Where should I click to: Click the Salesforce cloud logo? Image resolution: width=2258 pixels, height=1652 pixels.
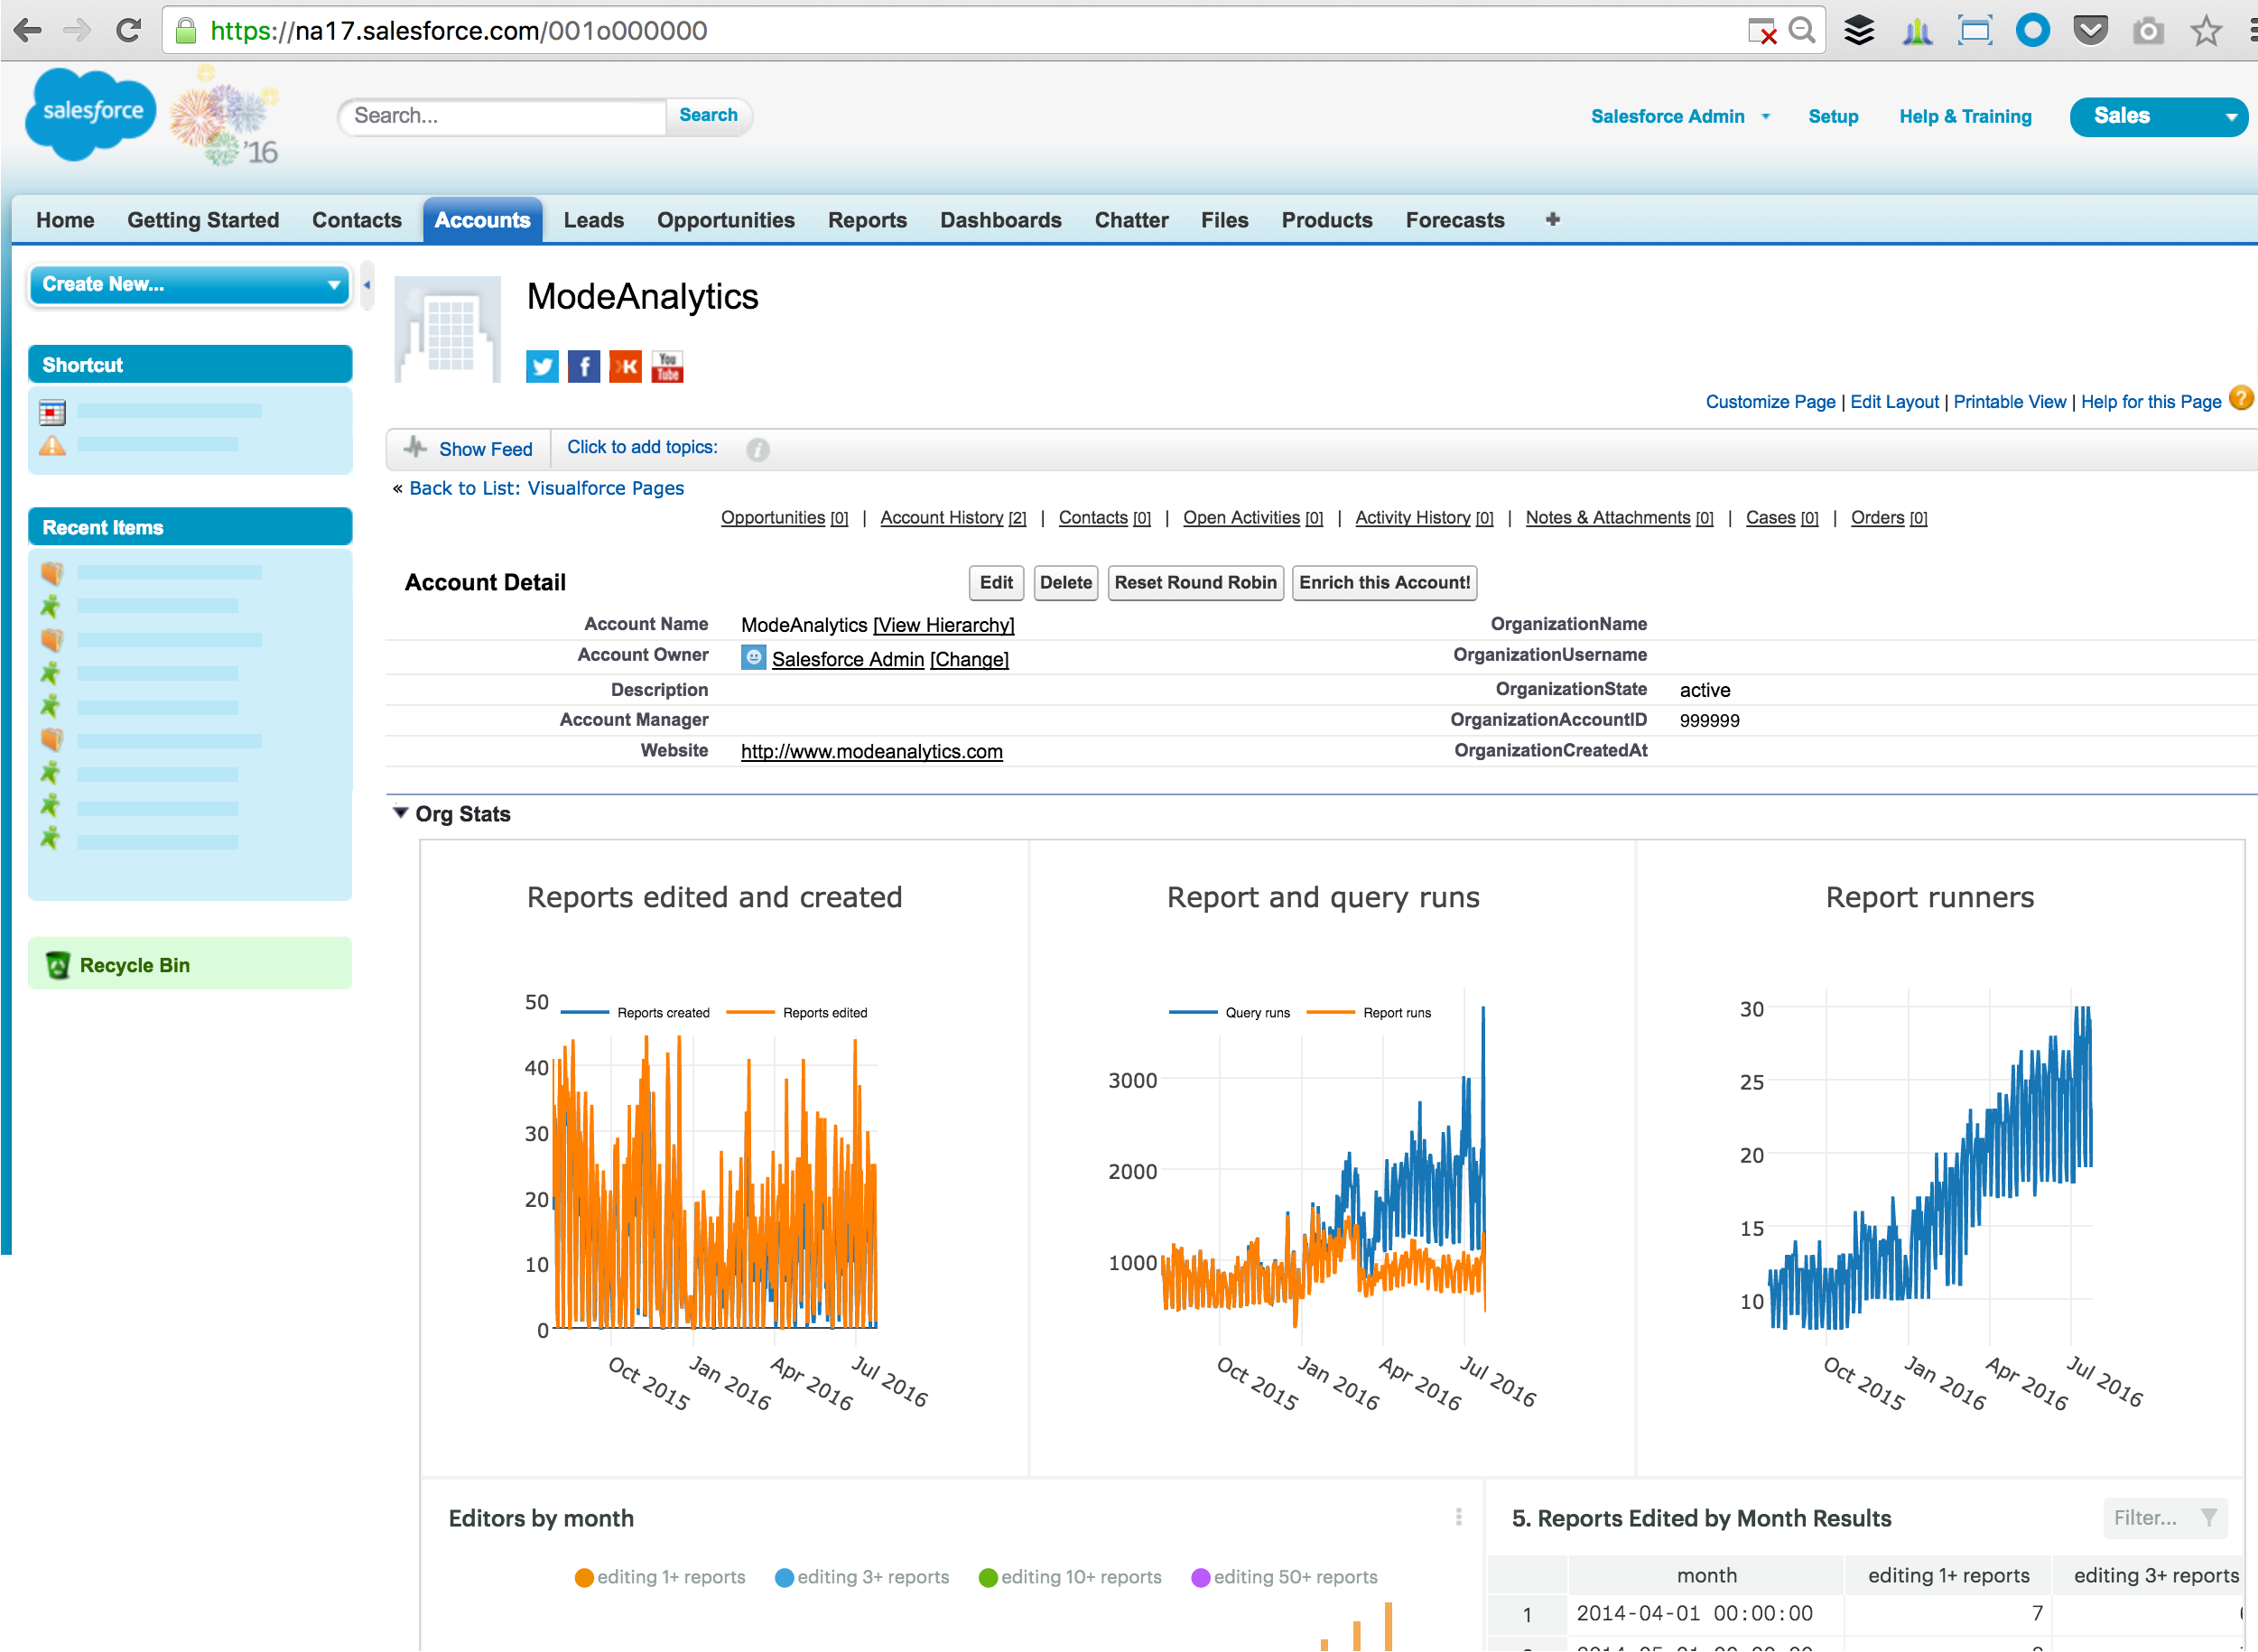click(91, 113)
